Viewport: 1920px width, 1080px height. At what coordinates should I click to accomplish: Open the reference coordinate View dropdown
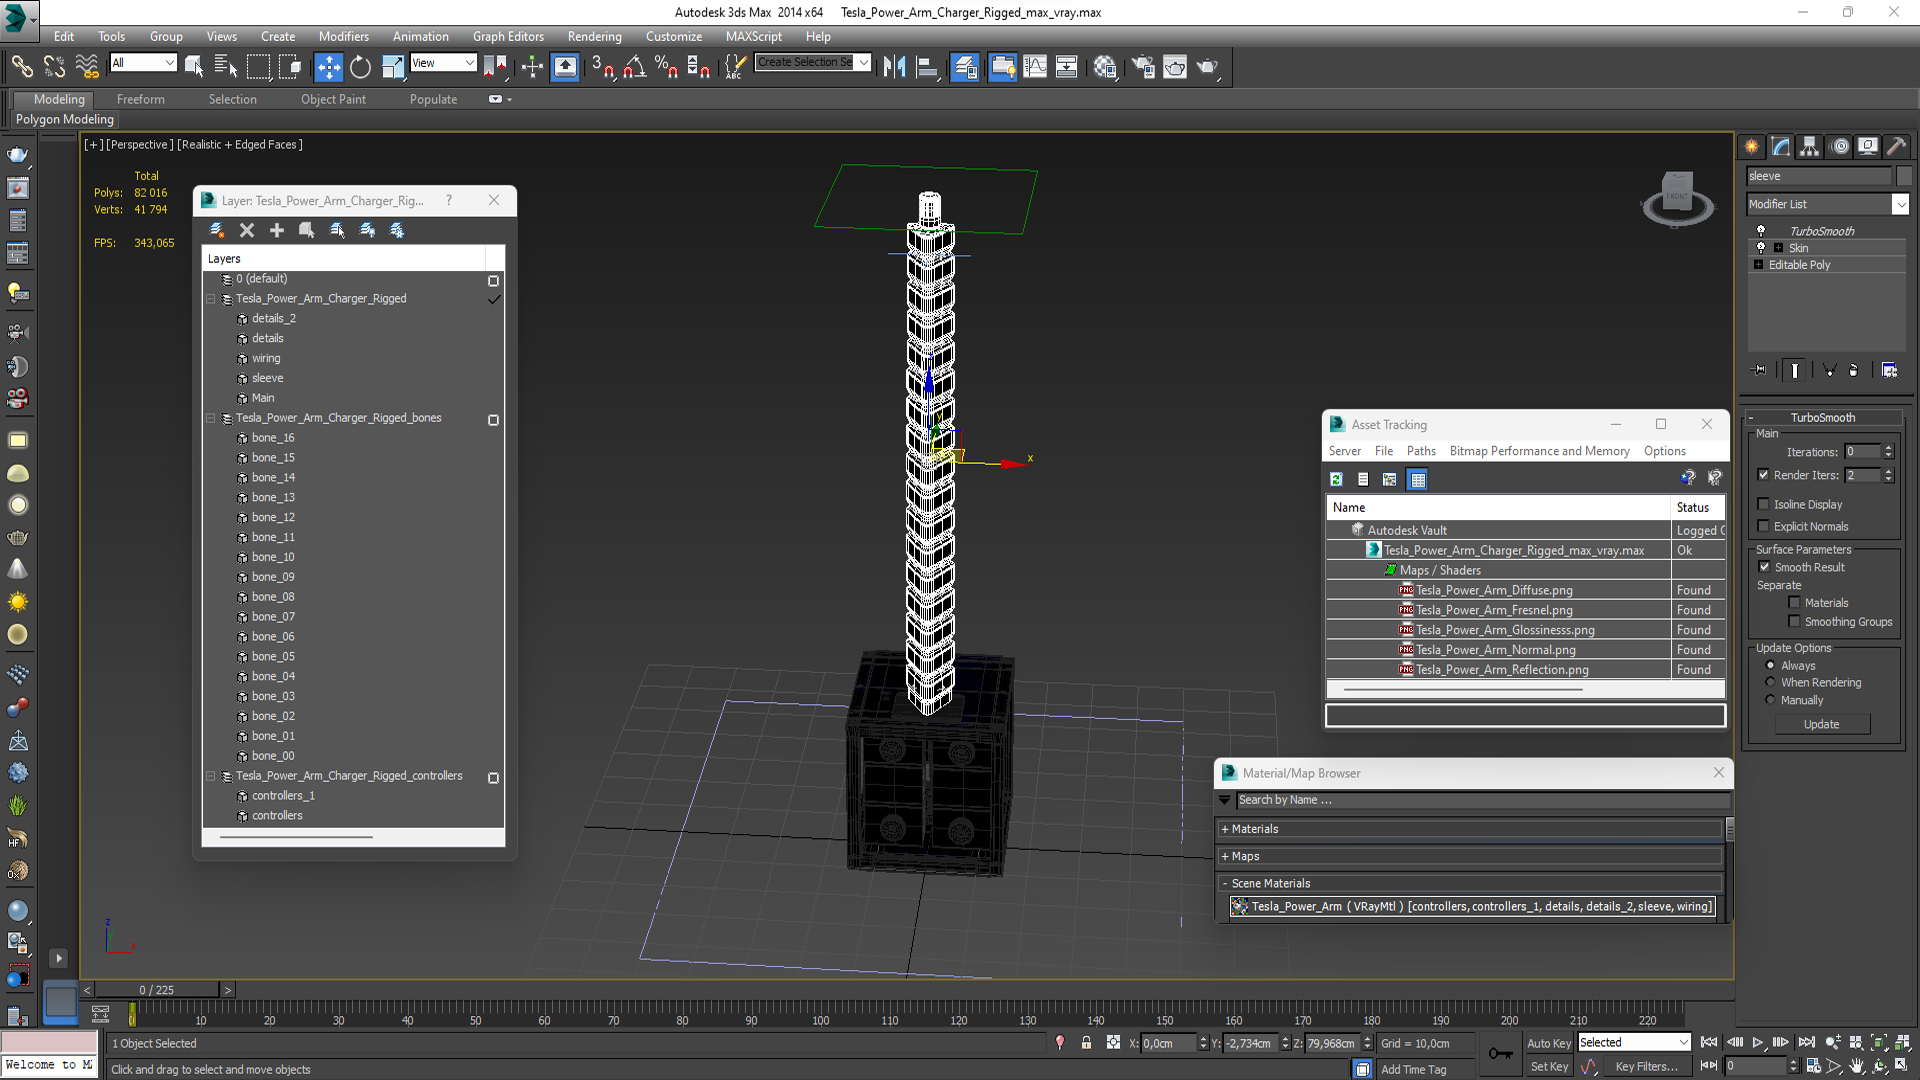click(x=443, y=63)
